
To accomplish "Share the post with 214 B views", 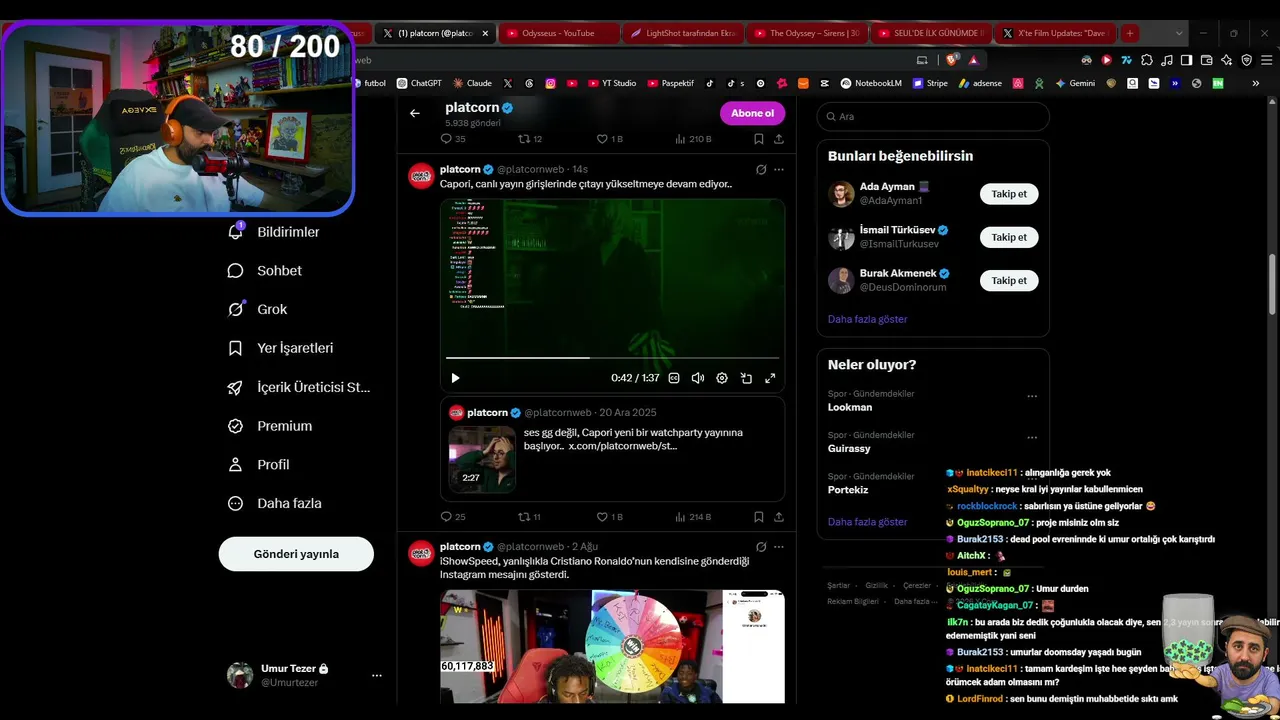I will [778, 517].
